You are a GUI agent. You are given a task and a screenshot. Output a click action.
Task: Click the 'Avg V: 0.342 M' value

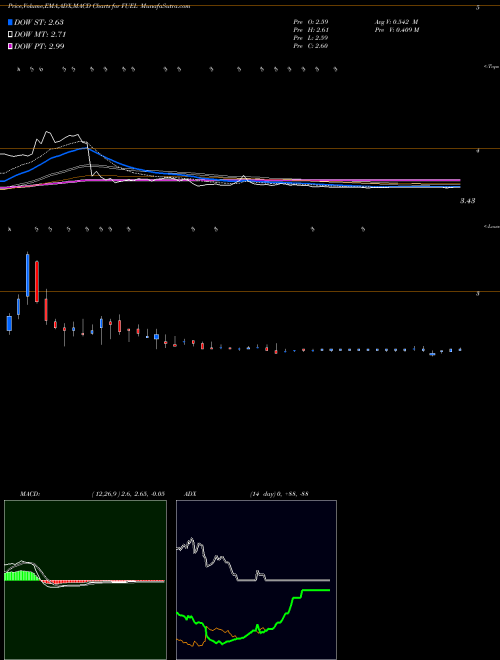pyautogui.click(x=396, y=21)
